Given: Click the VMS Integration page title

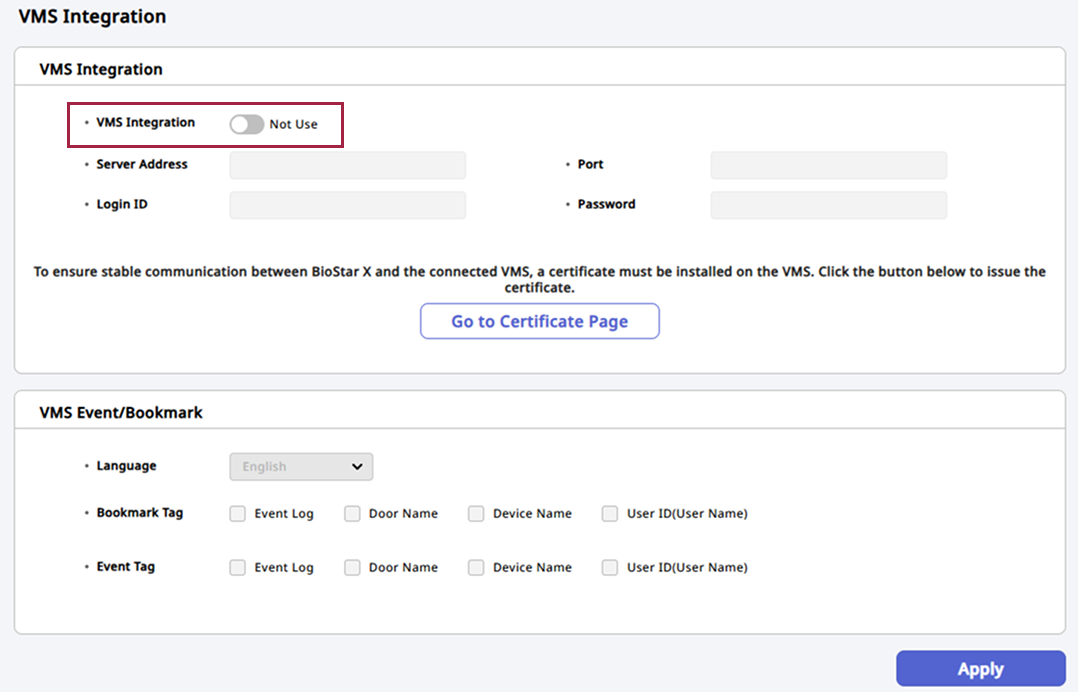Looking at the screenshot, I should [92, 17].
